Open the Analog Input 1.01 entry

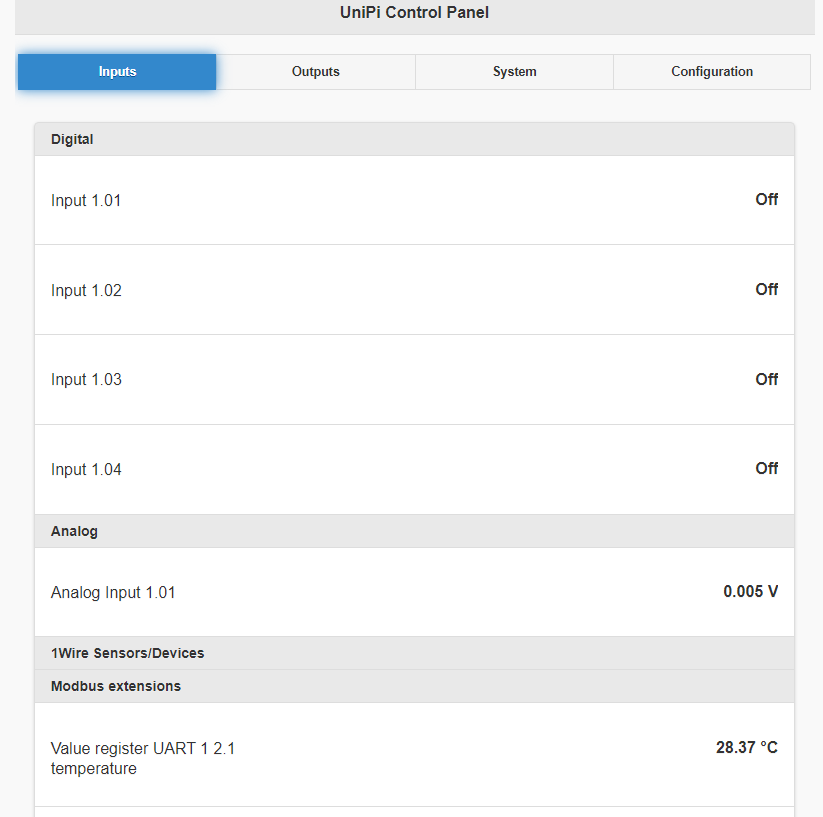coord(113,593)
